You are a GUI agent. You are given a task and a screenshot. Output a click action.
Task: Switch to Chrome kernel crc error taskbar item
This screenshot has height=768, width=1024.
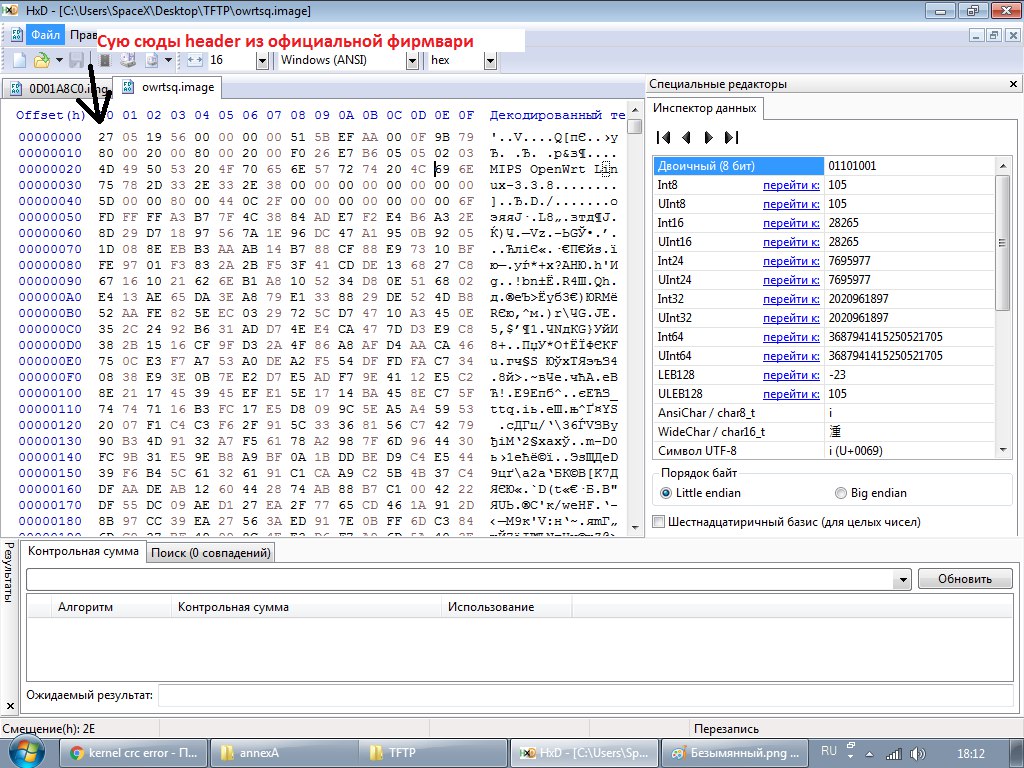point(134,753)
